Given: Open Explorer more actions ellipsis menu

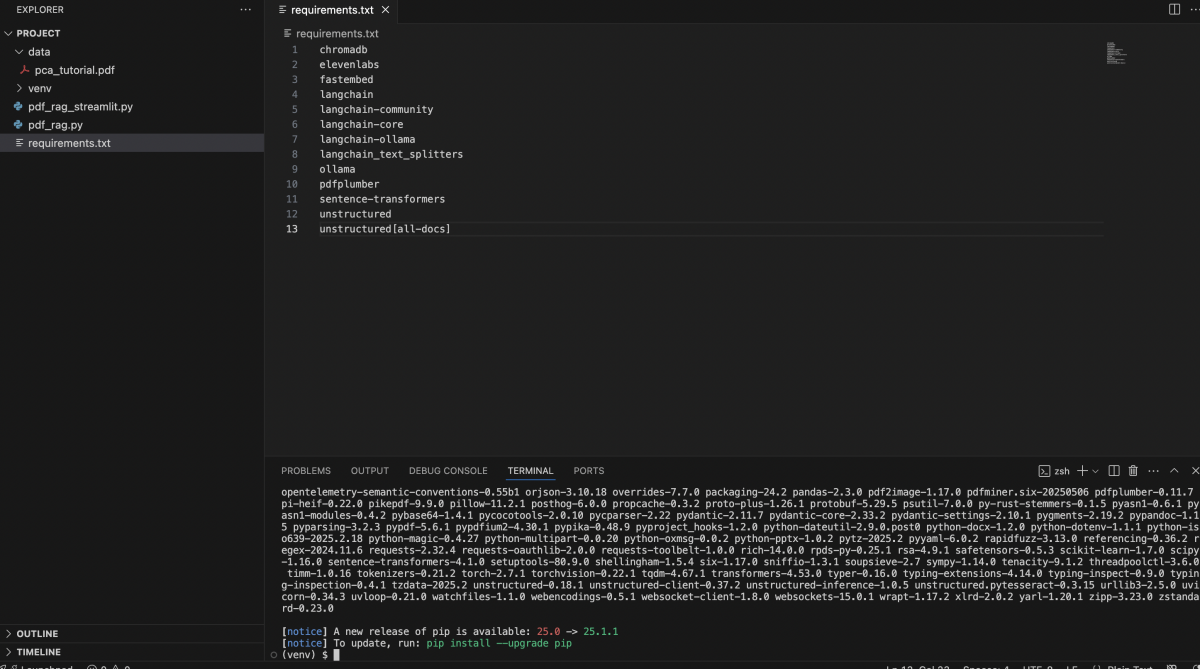Looking at the screenshot, I should coord(246,10).
